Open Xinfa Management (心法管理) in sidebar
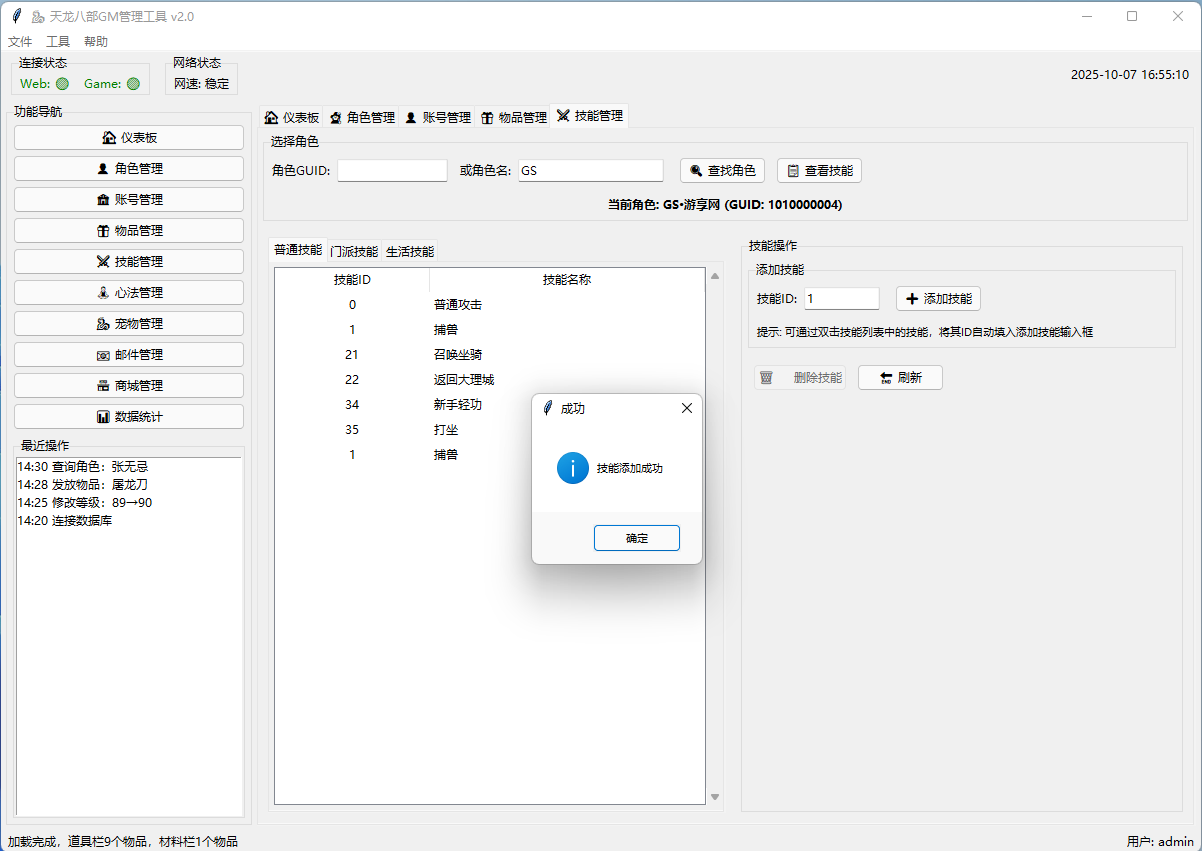This screenshot has height=851, width=1202. tap(129, 293)
